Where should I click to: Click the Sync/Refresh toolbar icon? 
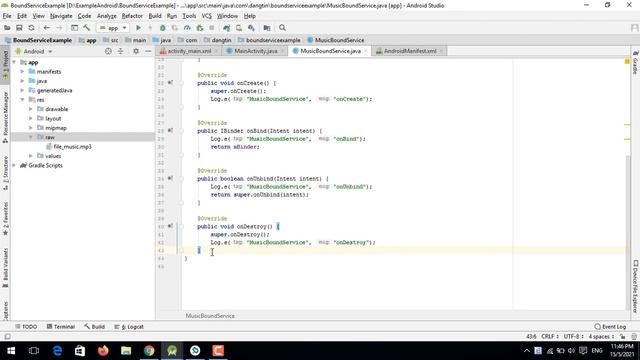tap(31, 28)
